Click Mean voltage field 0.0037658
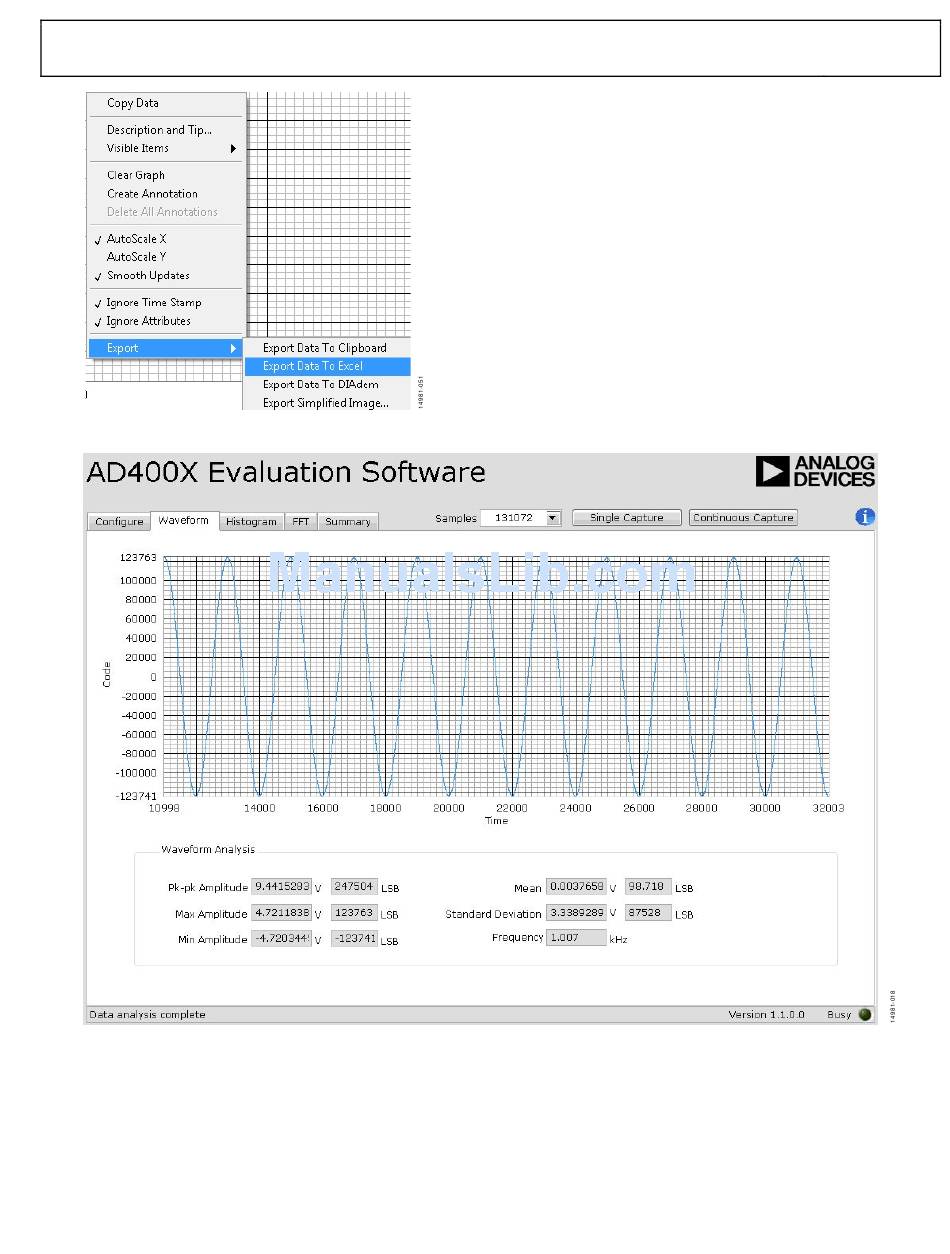Image resolution: width=950 pixels, height=1254 pixels. point(576,887)
